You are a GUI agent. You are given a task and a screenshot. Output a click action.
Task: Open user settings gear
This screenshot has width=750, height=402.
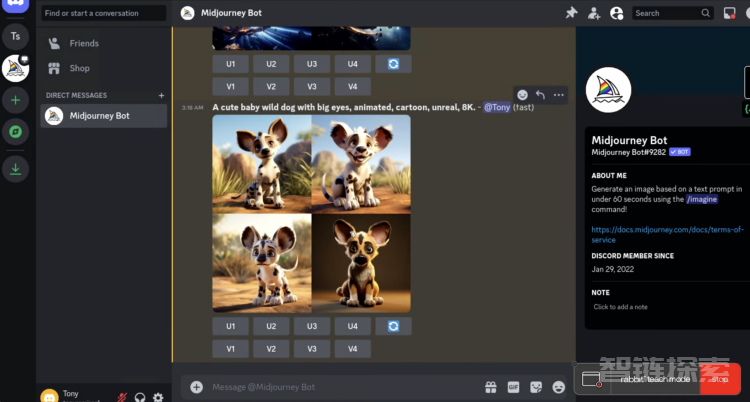(x=158, y=397)
